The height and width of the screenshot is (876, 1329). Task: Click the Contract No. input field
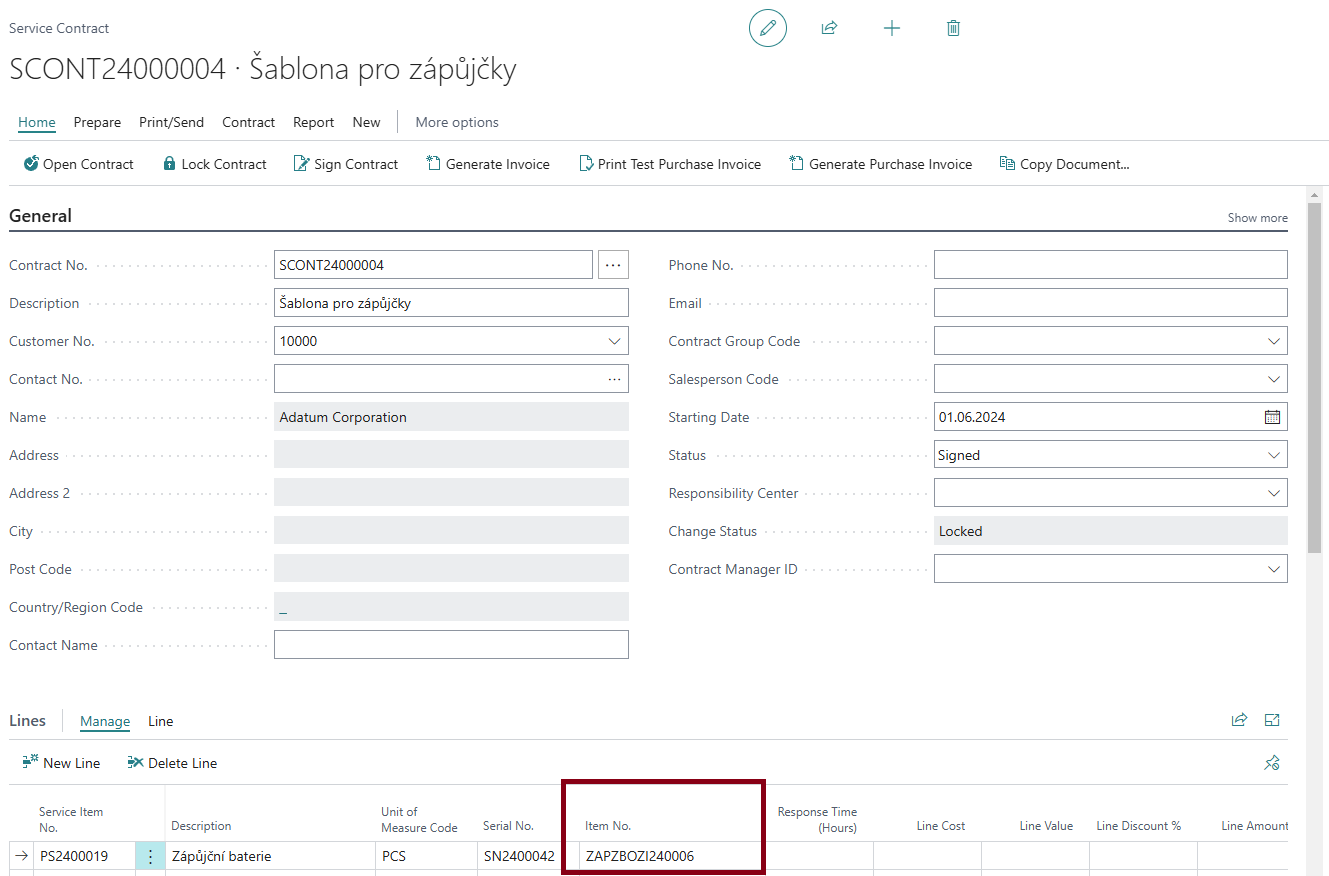[x=433, y=265]
